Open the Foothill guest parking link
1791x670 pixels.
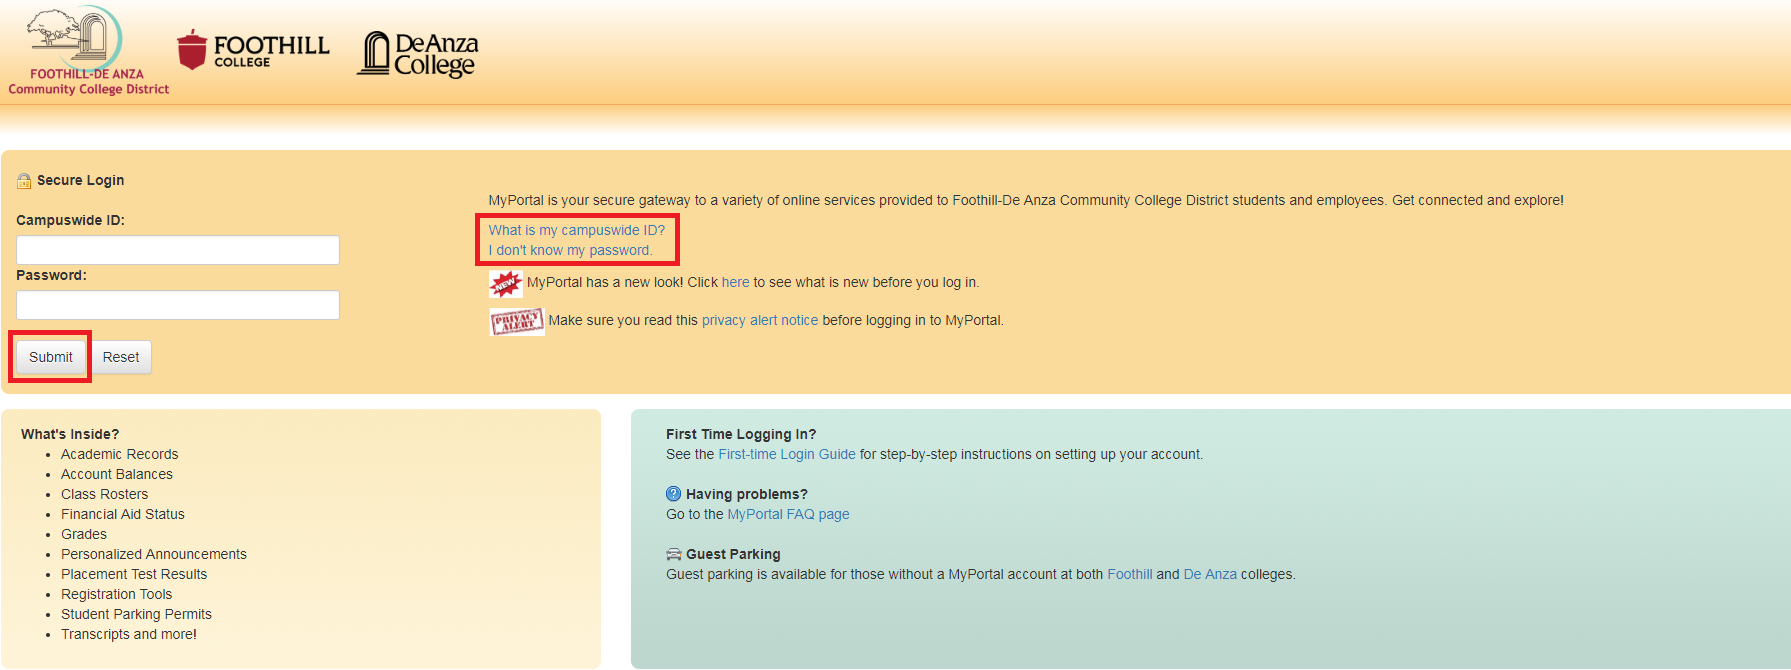click(x=1129, y=574)
